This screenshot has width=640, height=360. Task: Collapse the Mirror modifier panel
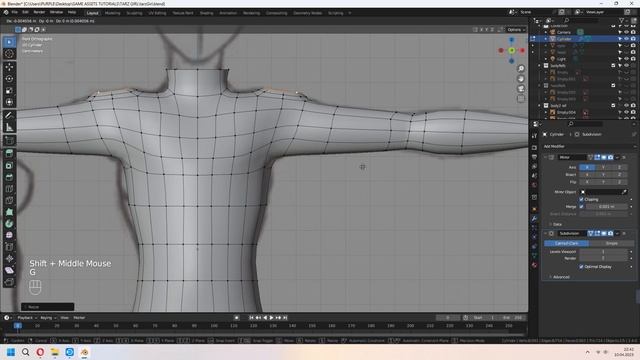click(x=545, y=157)
